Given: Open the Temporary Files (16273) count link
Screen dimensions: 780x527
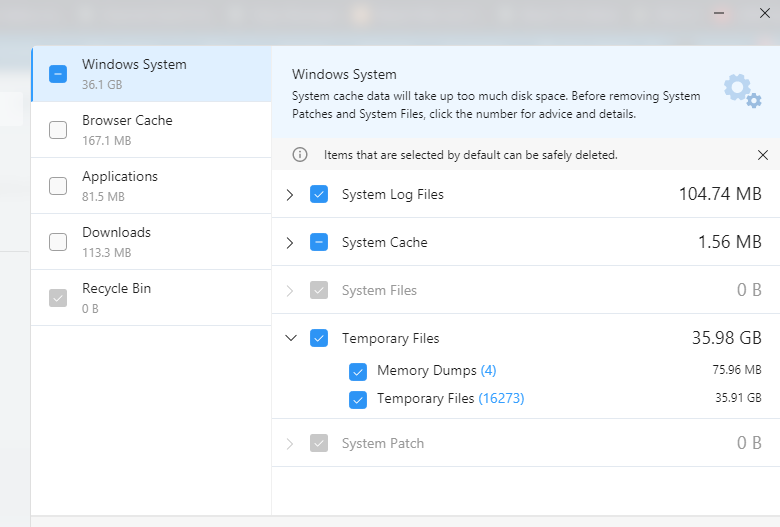Looking at the screenshot, I should pos(501,399).
